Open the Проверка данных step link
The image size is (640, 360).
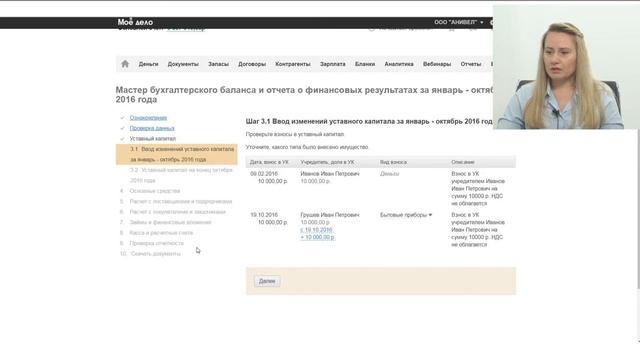tap(152, 128)
